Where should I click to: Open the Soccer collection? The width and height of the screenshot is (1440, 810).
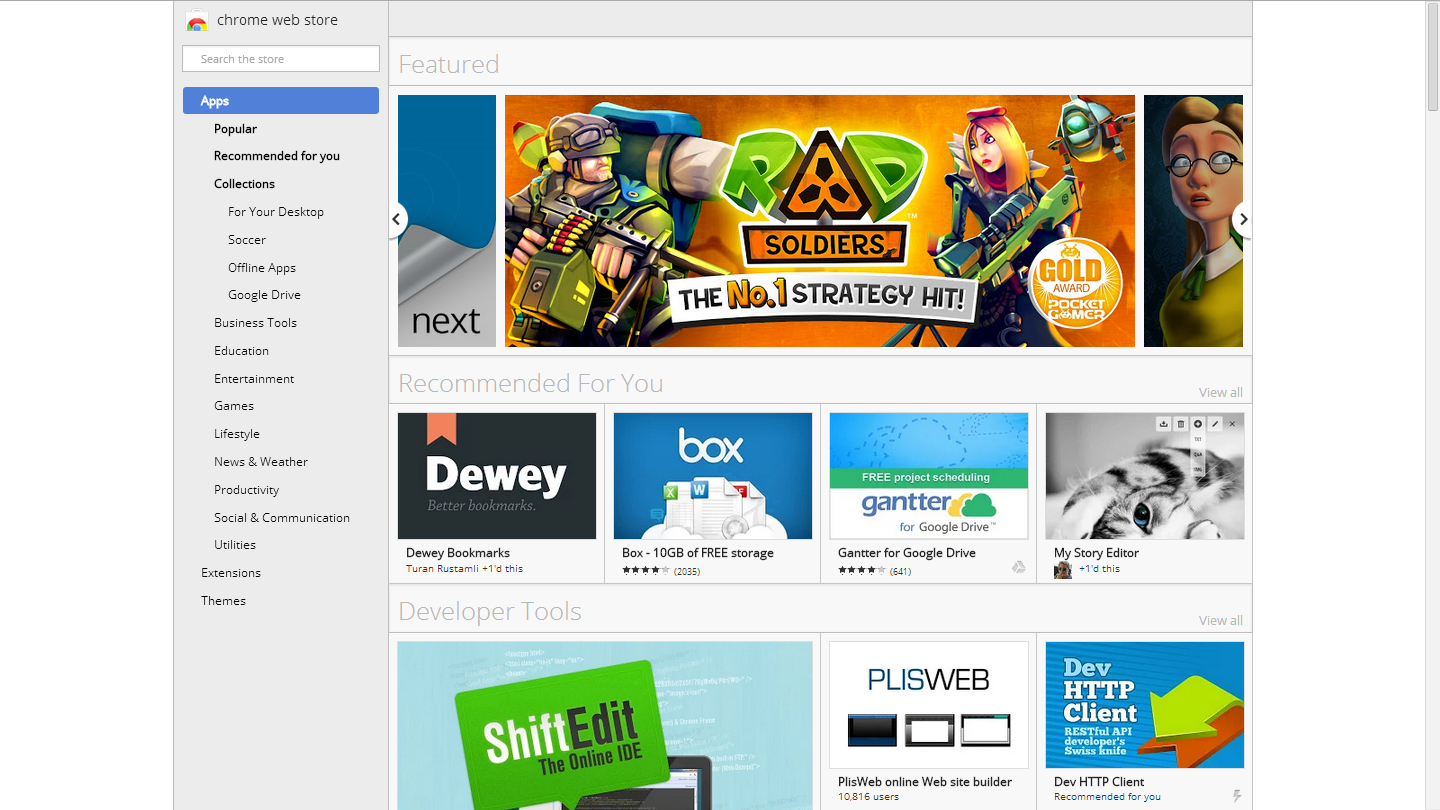[247, 240]
